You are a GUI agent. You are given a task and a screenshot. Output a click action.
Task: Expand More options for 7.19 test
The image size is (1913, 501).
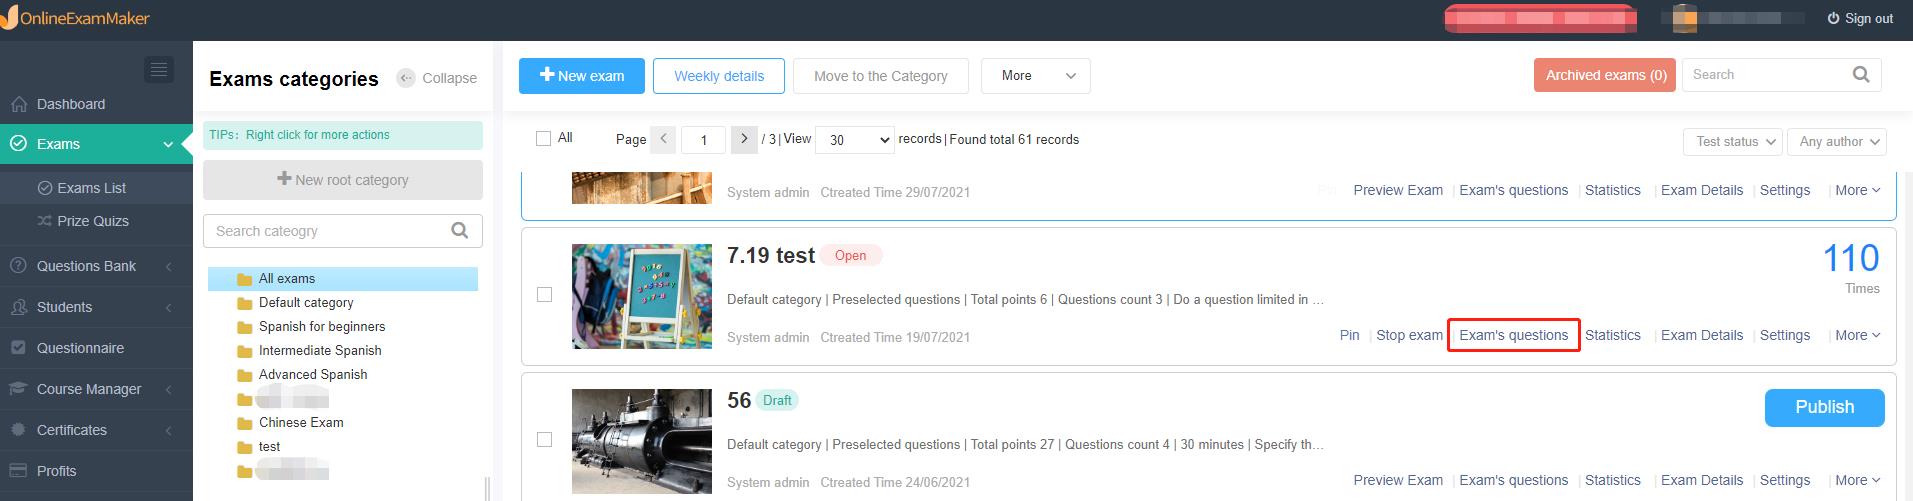(x=1857, y=335)
